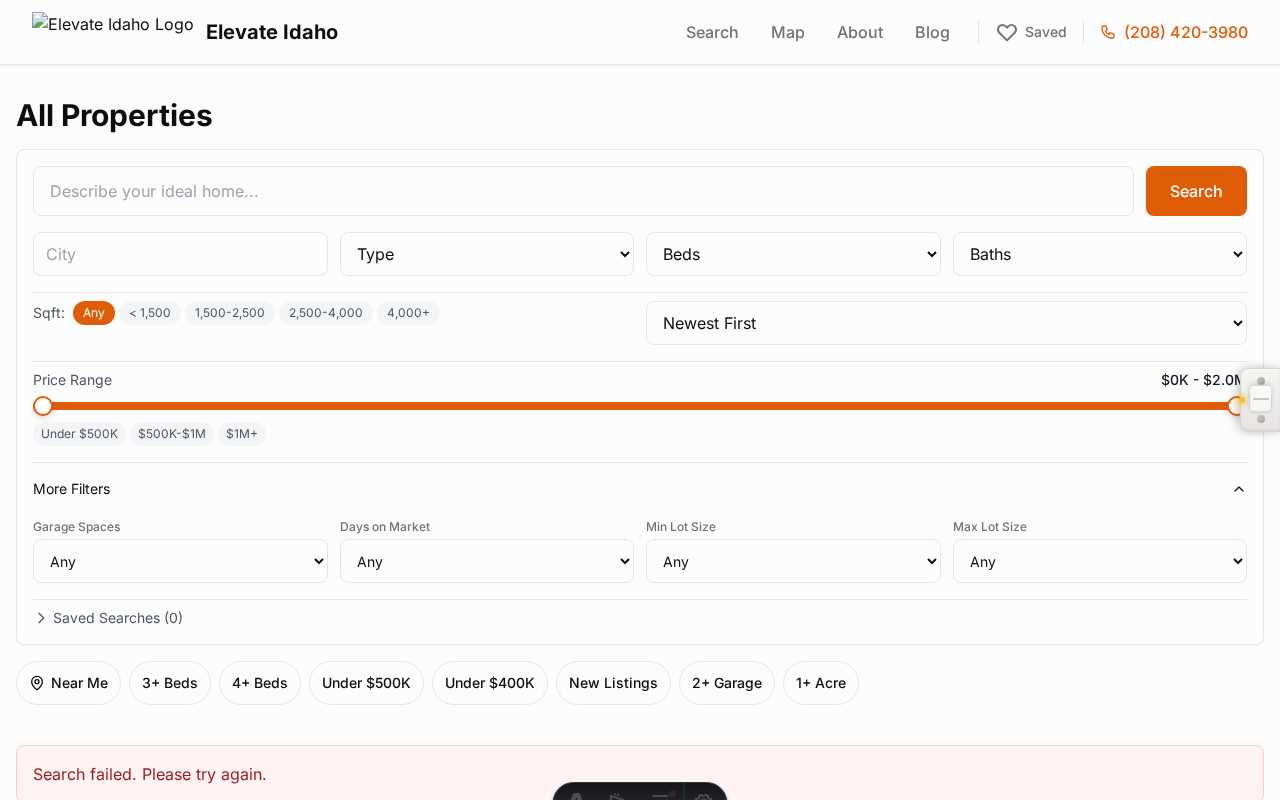Screen dimensions: 1280x800
Task: Open the Type dropdown
Action: [487, 254]
